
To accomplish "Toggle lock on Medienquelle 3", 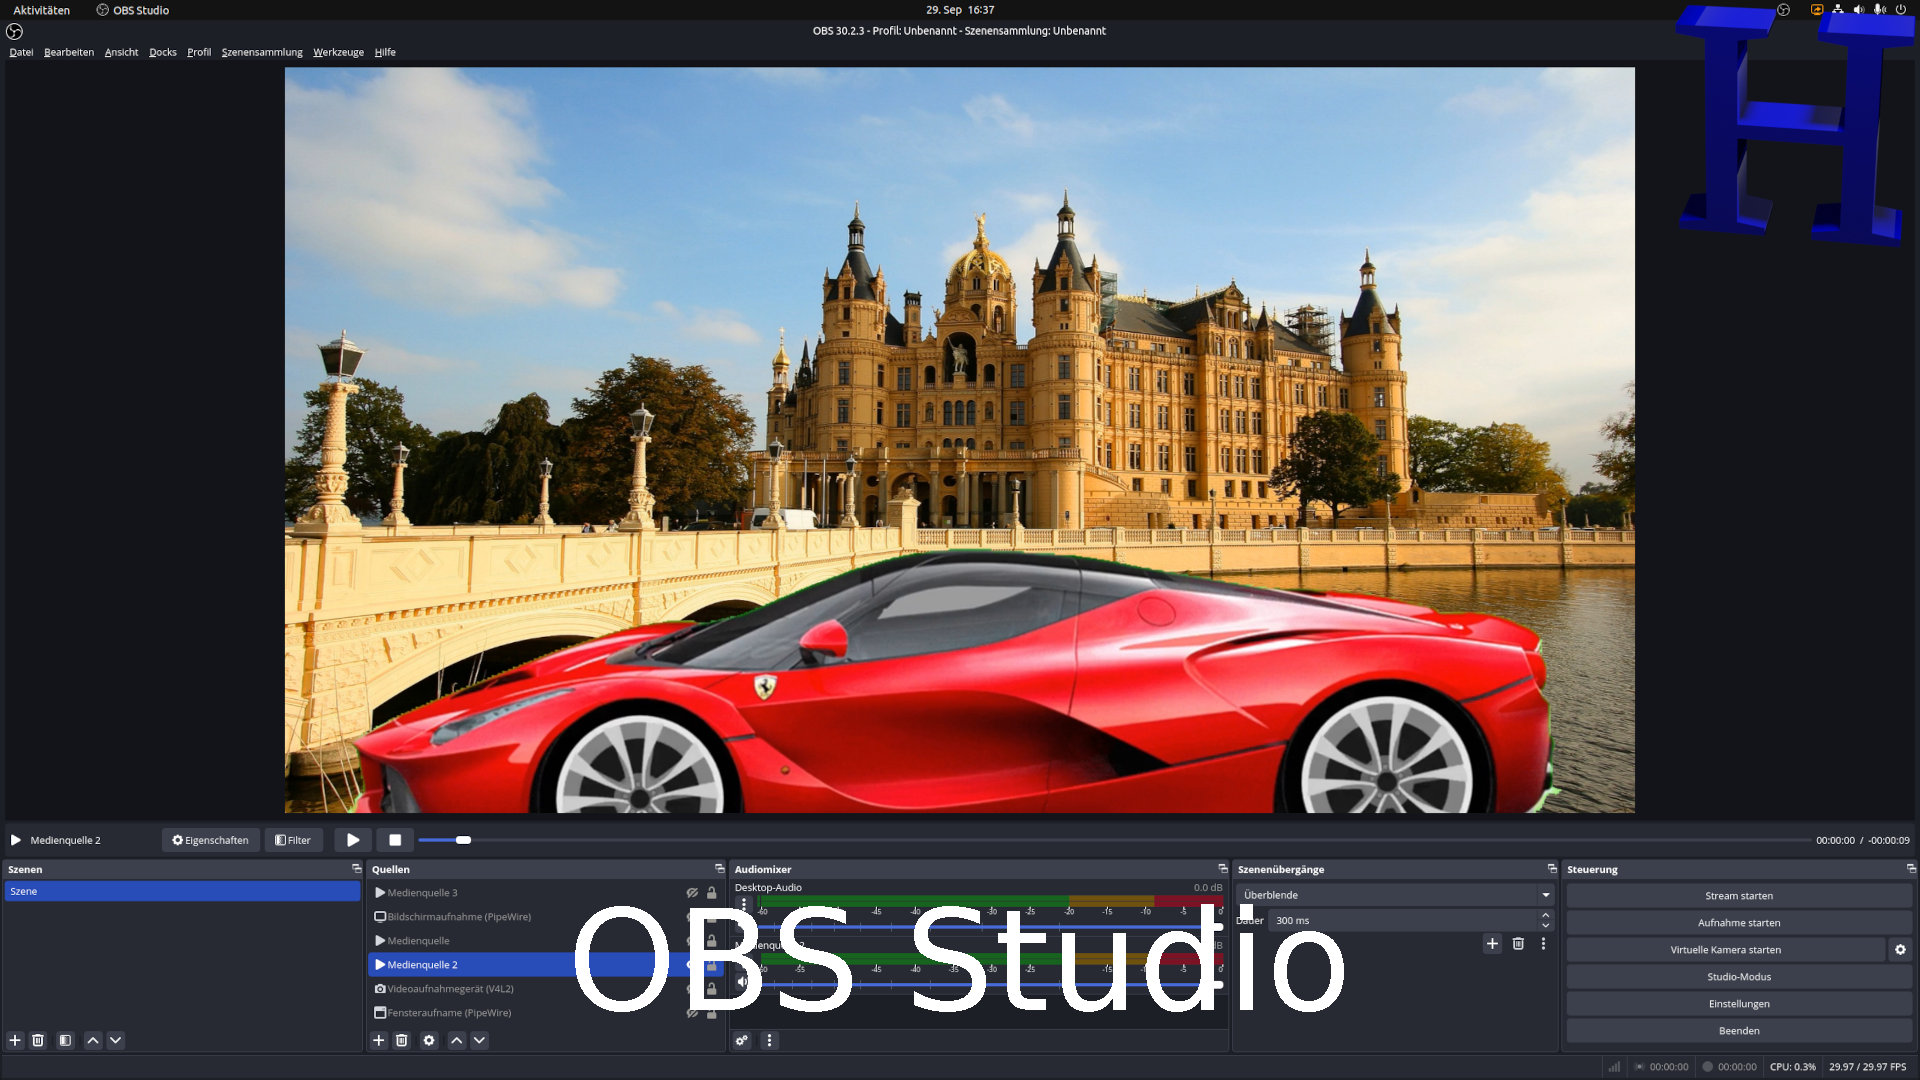I will (712, 893).
